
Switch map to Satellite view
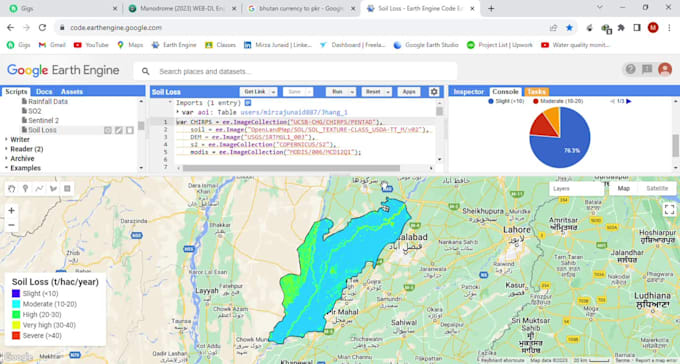point(657,188)
